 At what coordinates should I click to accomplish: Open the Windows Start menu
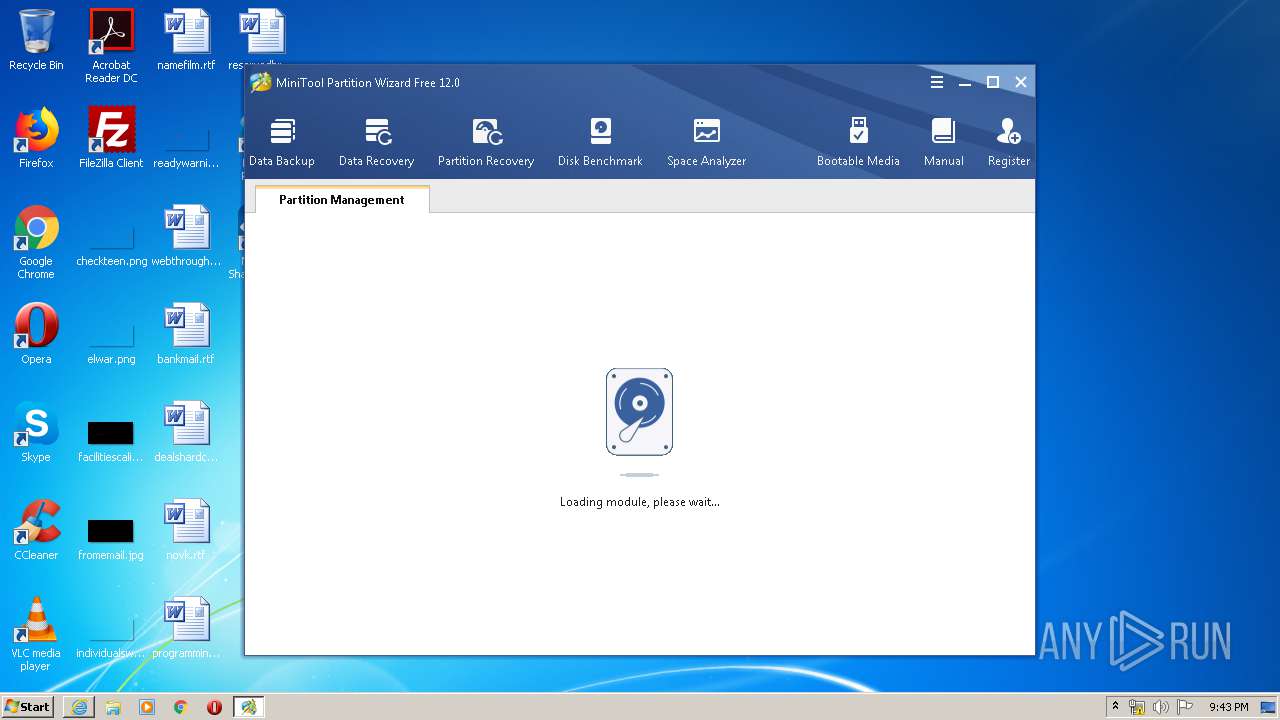[27, 706]
